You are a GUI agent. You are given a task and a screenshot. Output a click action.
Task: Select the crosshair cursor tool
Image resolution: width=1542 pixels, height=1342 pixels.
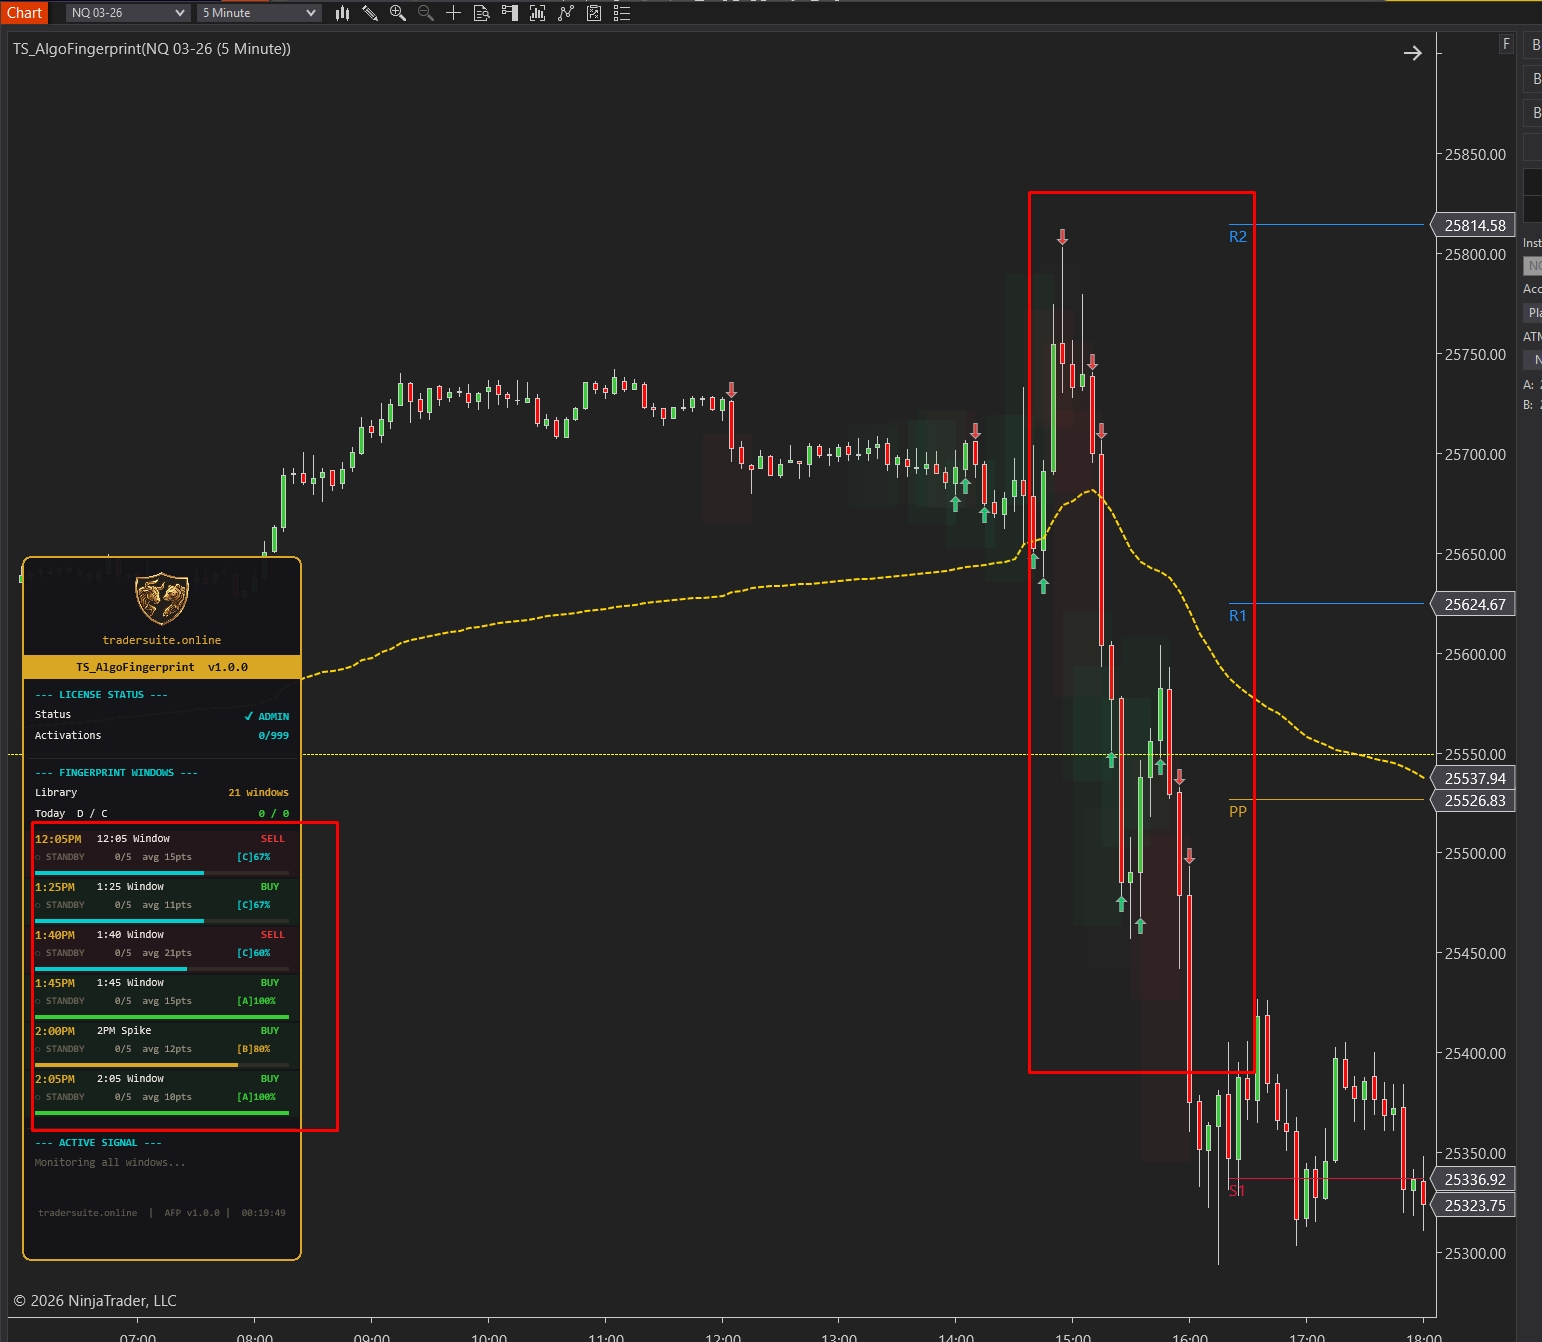pyautogui.click(x=453, y=13)
